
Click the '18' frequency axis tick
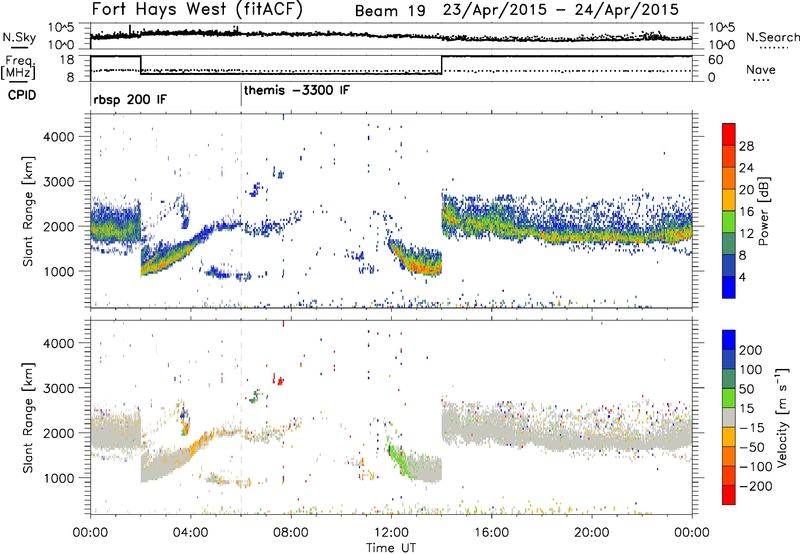coord(67,60)
